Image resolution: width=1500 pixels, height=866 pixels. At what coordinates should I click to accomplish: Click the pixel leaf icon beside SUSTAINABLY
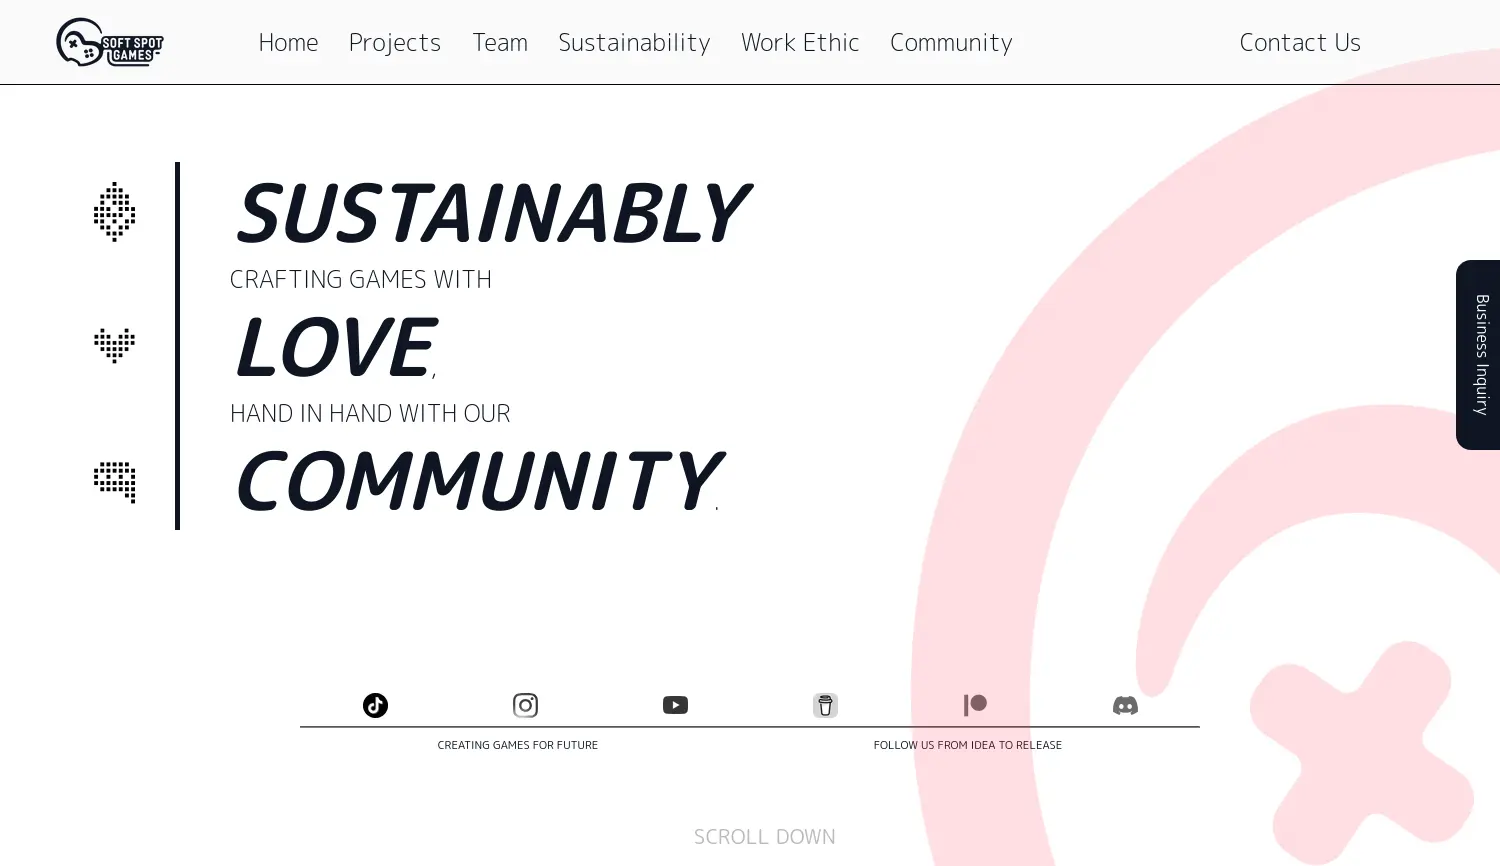(114, 212)
